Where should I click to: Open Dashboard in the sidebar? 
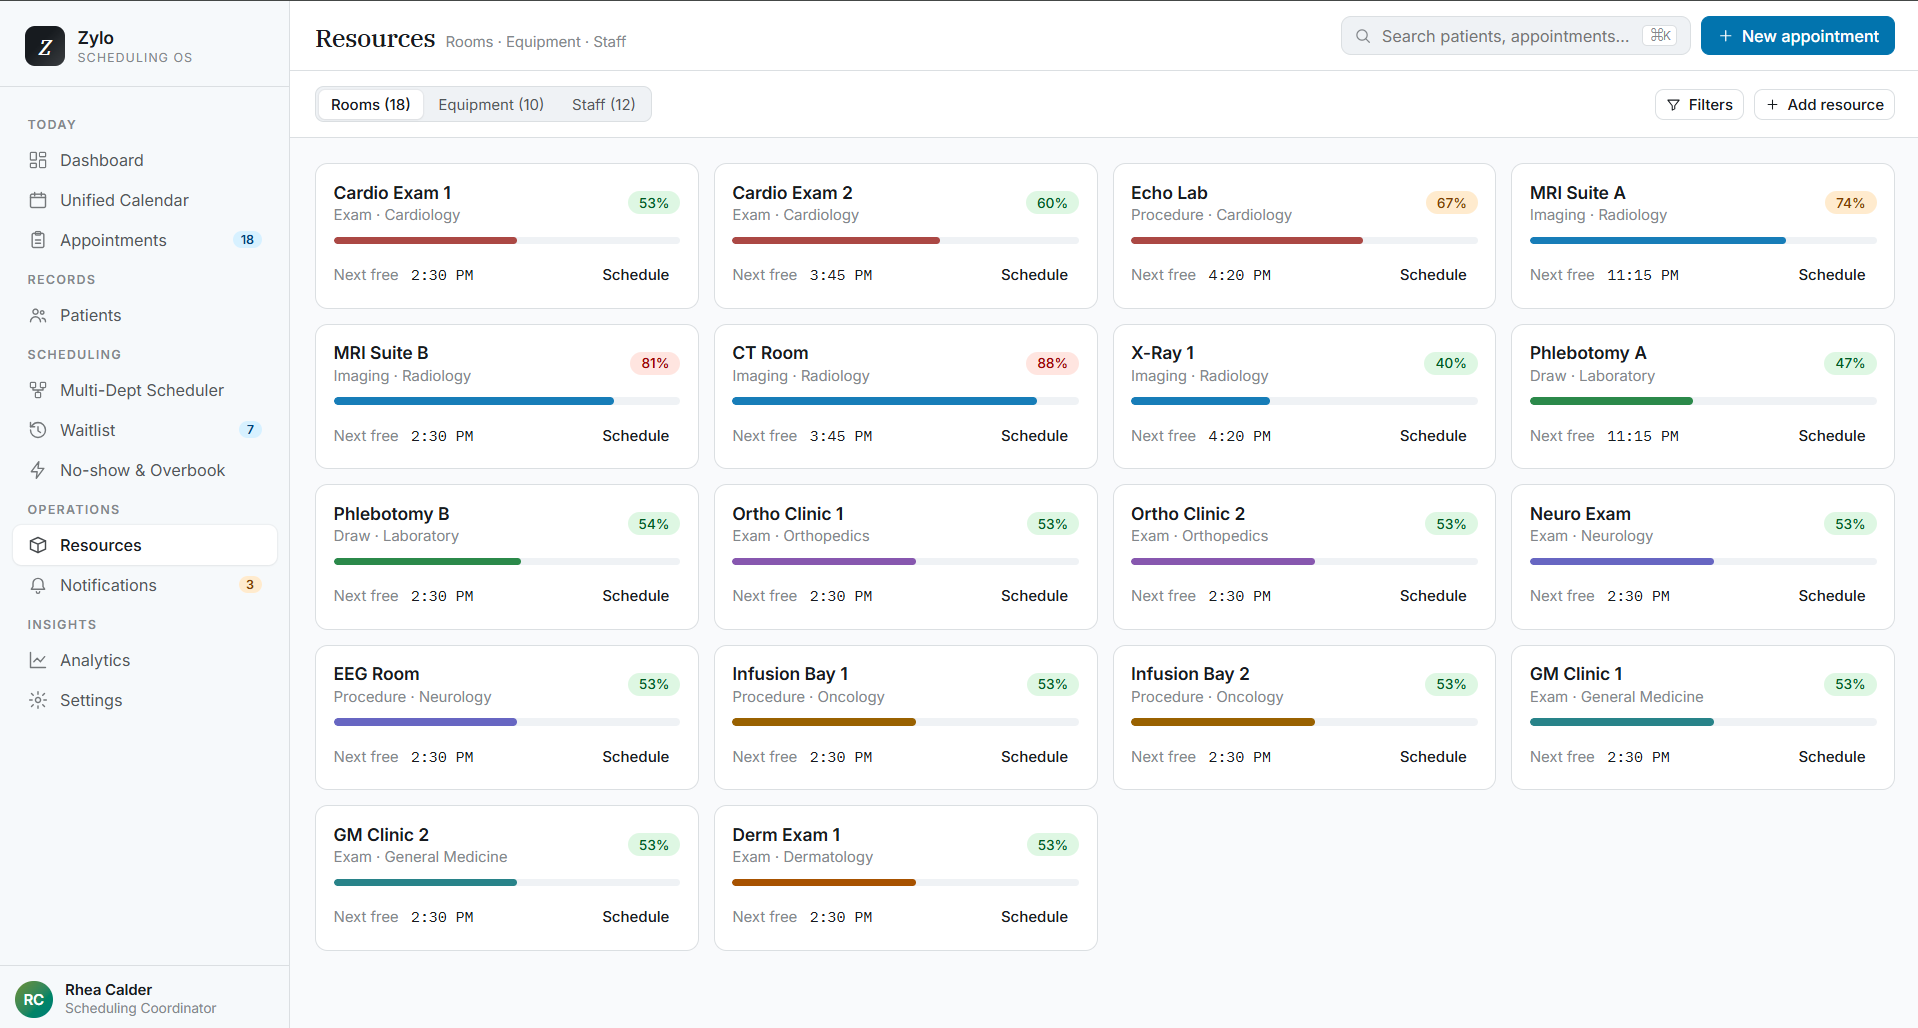pos(145,160)
